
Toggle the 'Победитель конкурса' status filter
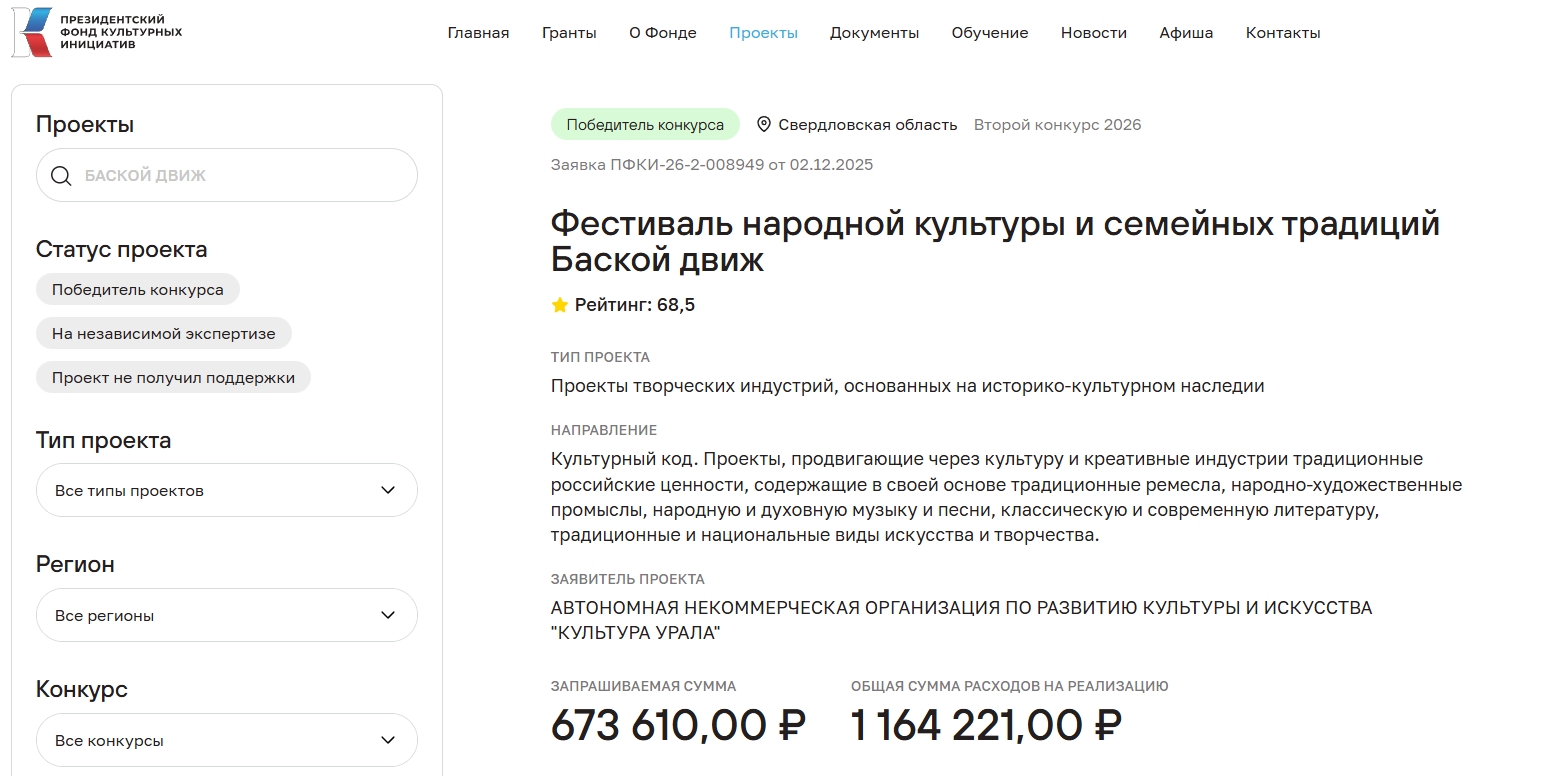click(x=138, y=290)
